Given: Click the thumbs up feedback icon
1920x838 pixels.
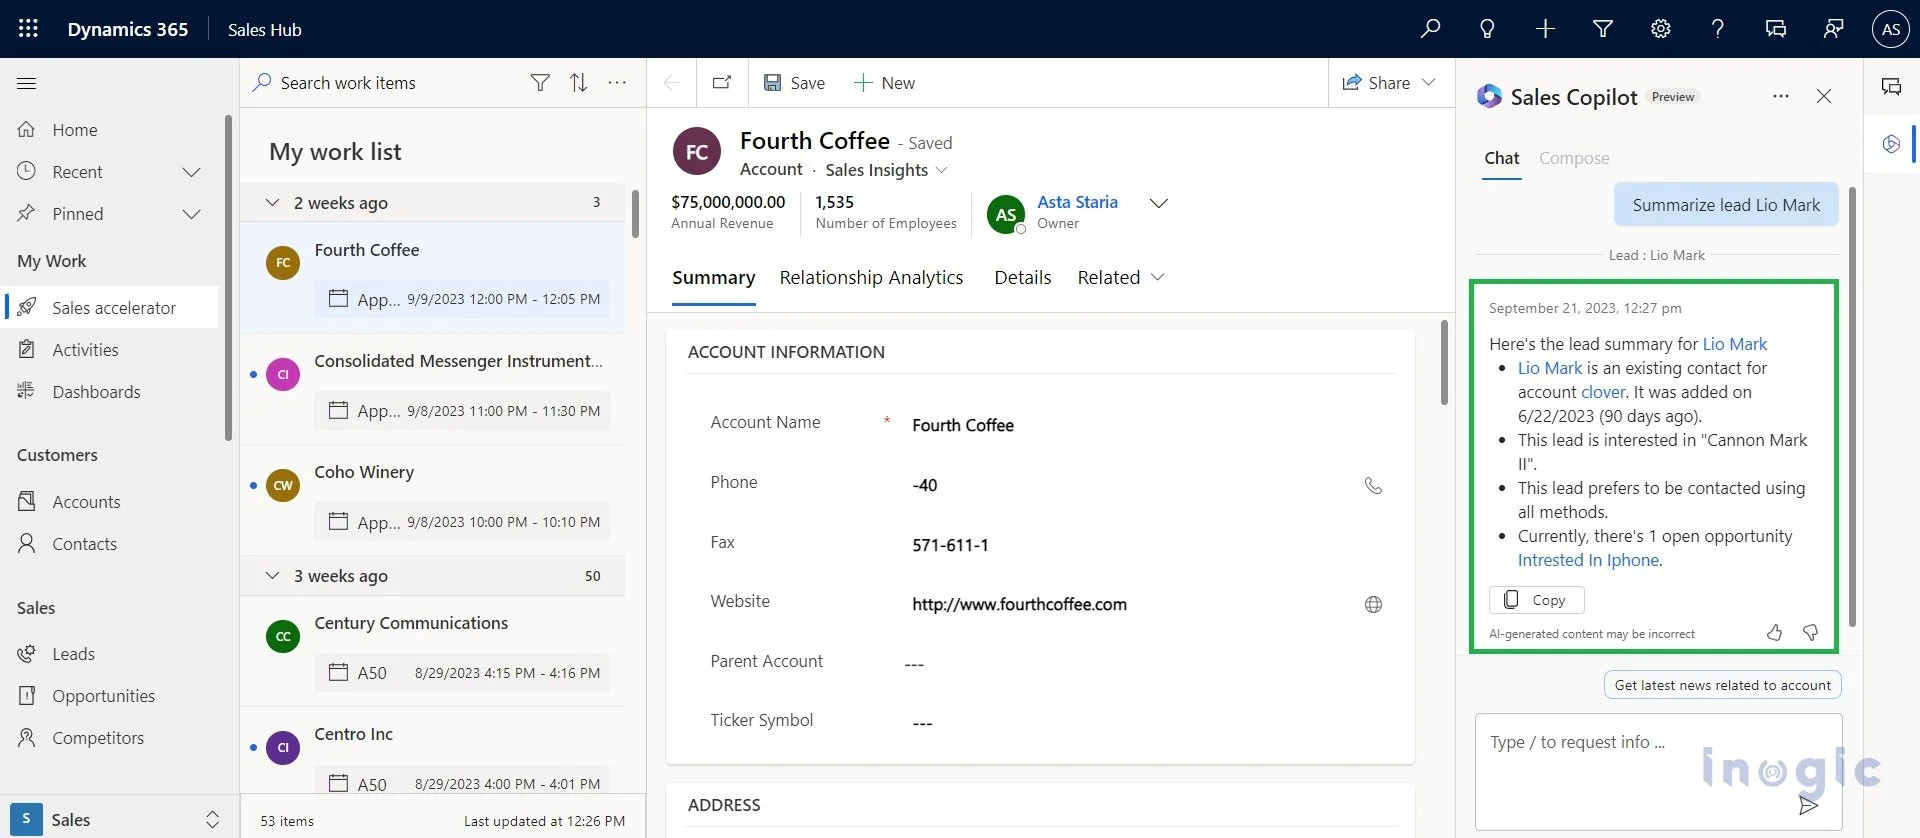Looking at the screenshot, I should [x=1774, y=632].
